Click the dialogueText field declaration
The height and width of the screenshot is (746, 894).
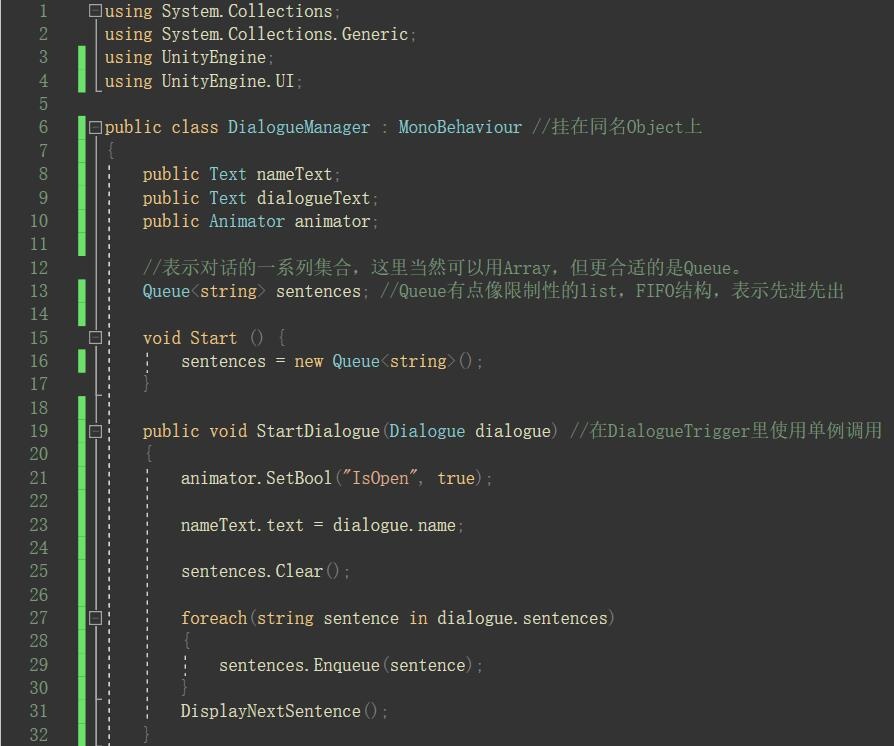(313, 198)
